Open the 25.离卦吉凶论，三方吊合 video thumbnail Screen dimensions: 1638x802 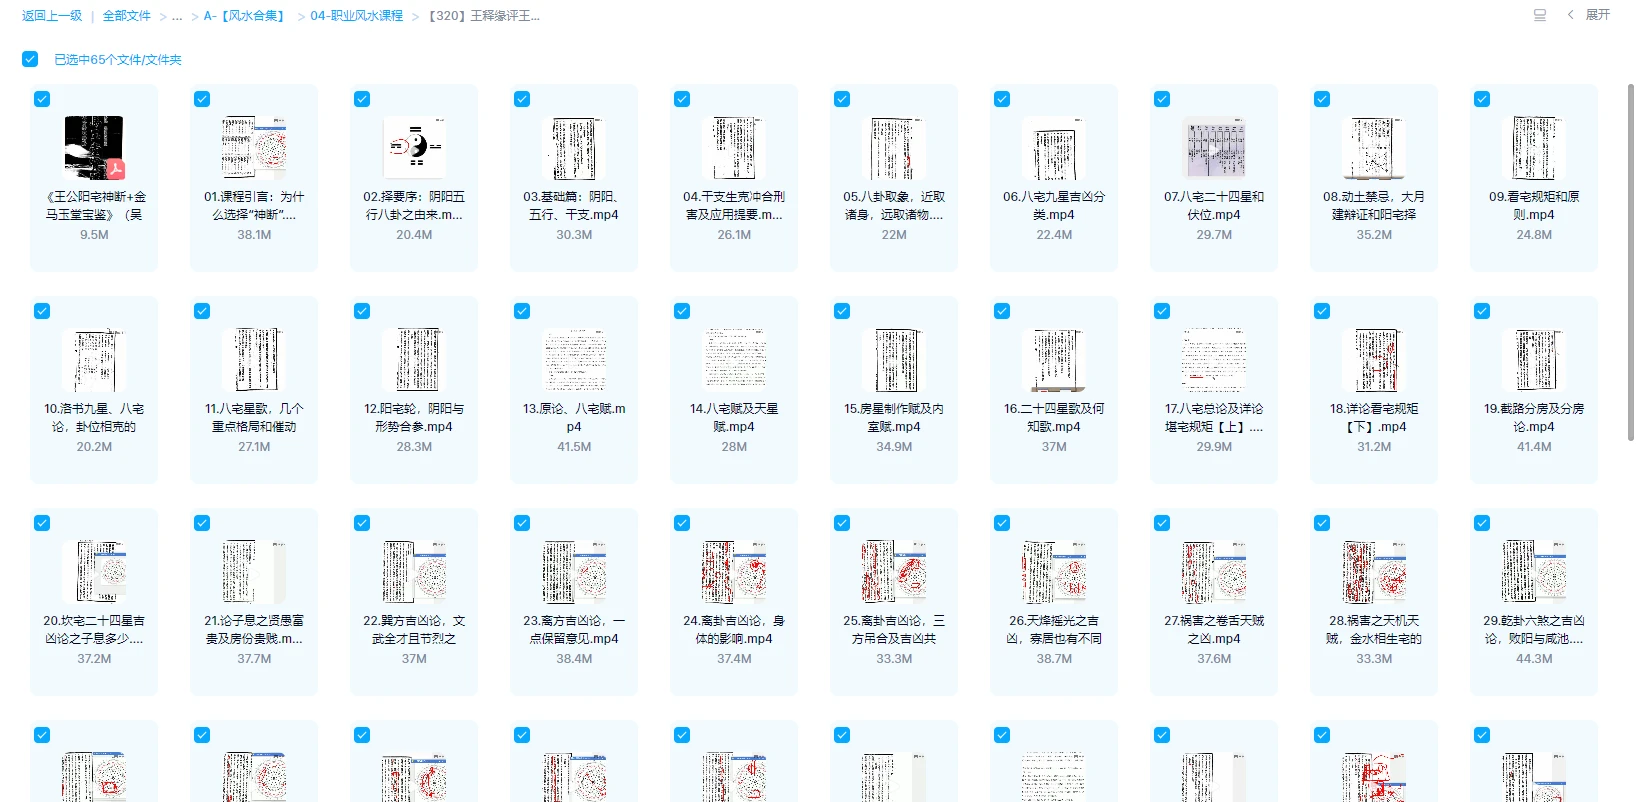[x=894, y=571]
